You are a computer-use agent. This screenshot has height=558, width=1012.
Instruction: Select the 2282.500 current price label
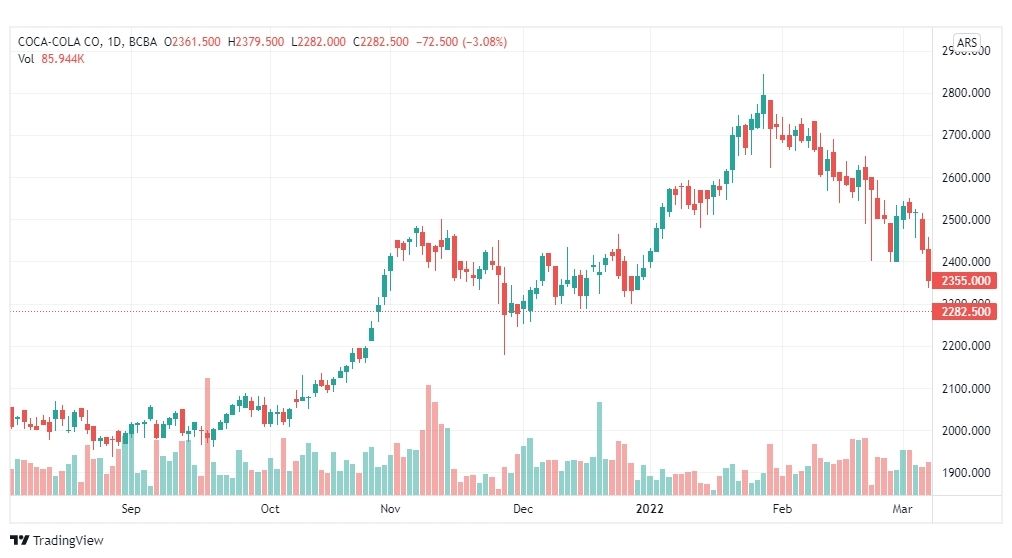[964, 312]
